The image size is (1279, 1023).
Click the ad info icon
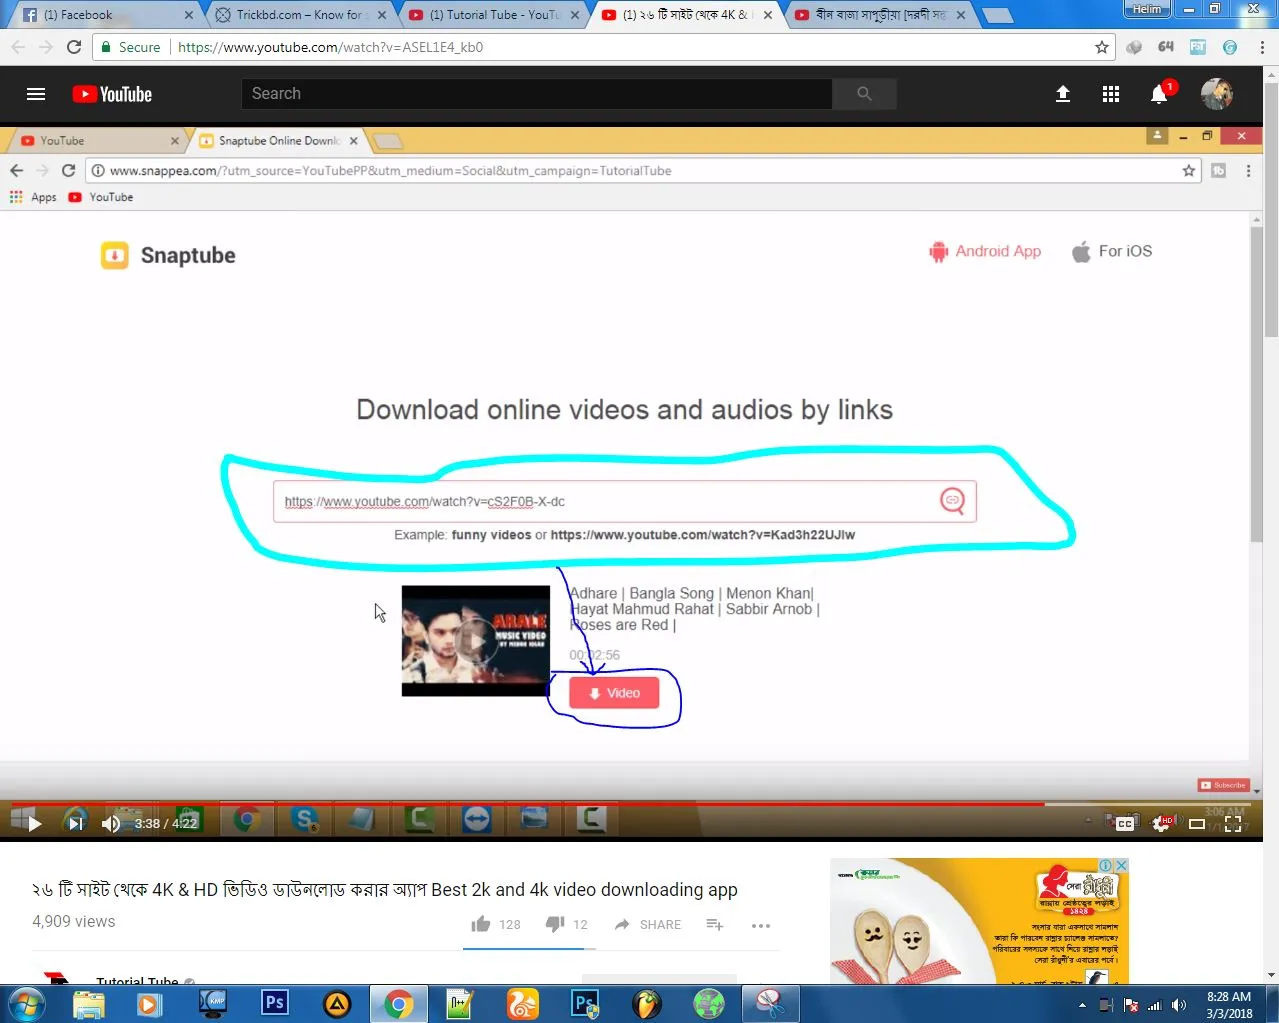(1107, 865)
